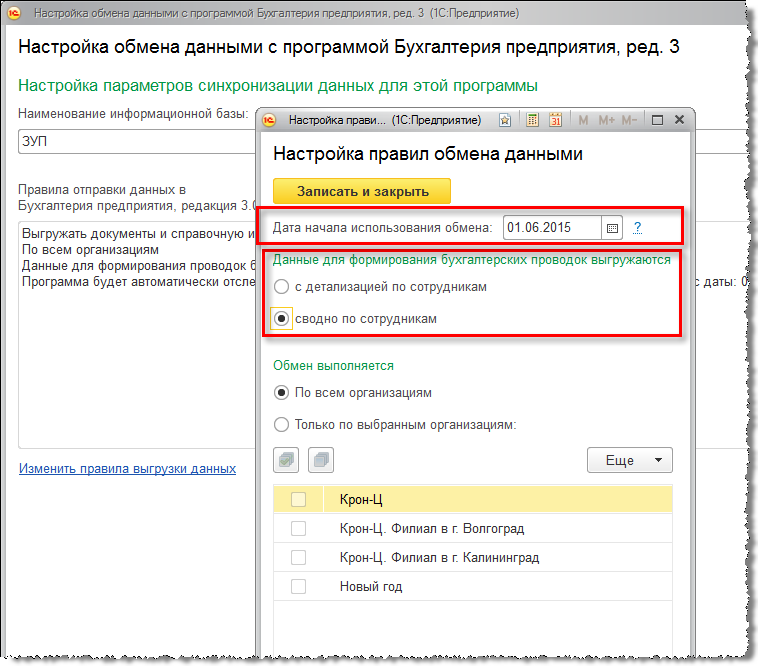Screen dimensions: 758x666
Task: Click Настройка правил обмена данными heading
Action: click(428, 154)
